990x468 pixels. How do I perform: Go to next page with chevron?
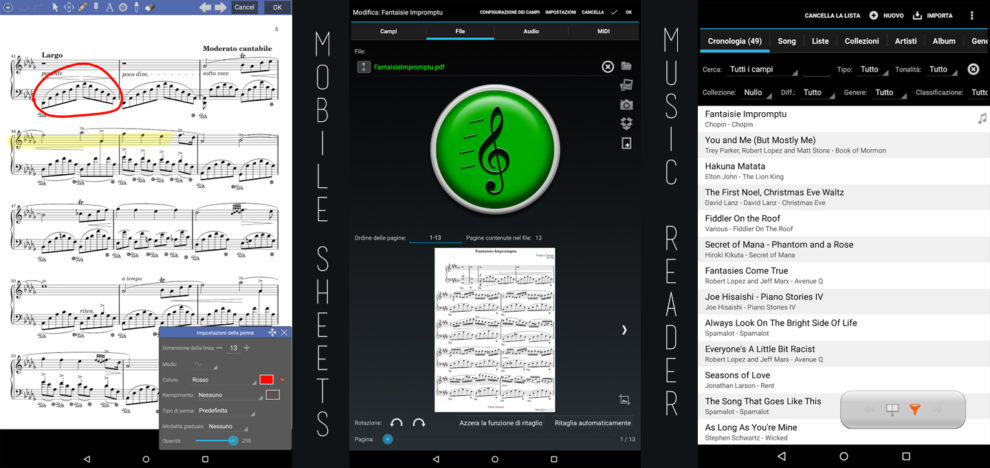click(624, 330)
